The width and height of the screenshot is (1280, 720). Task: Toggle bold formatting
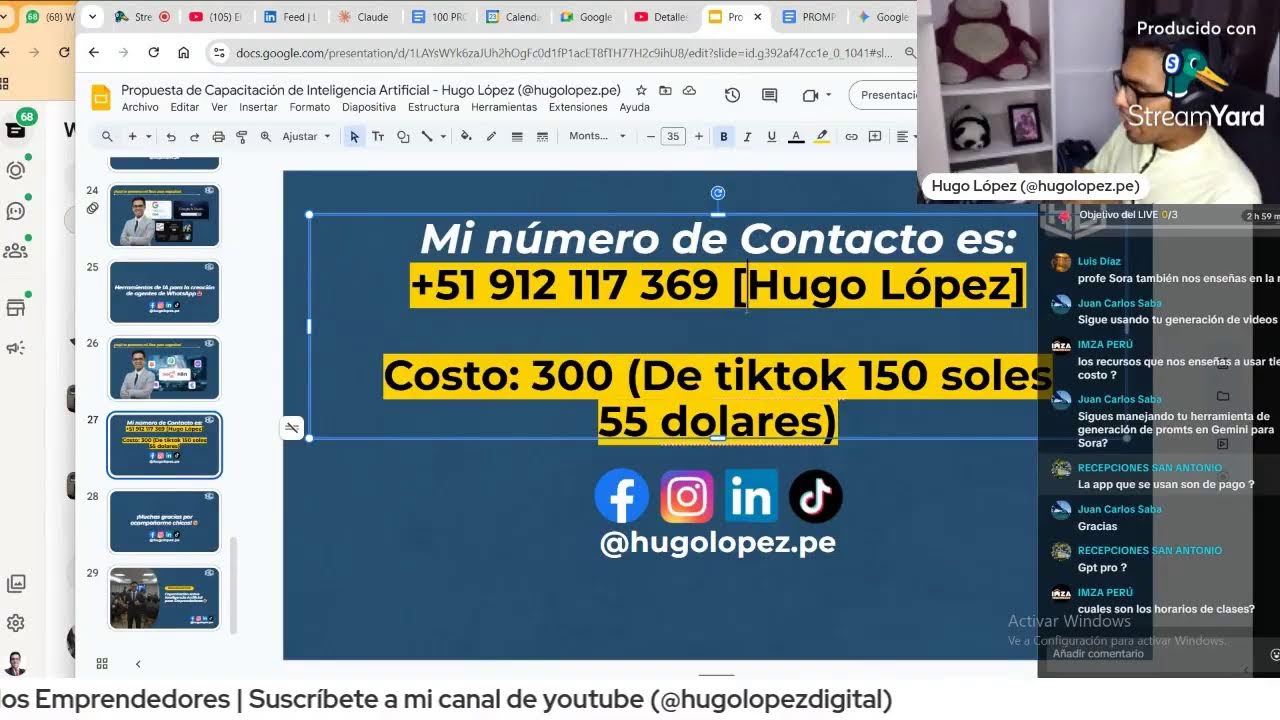(724, 136)
